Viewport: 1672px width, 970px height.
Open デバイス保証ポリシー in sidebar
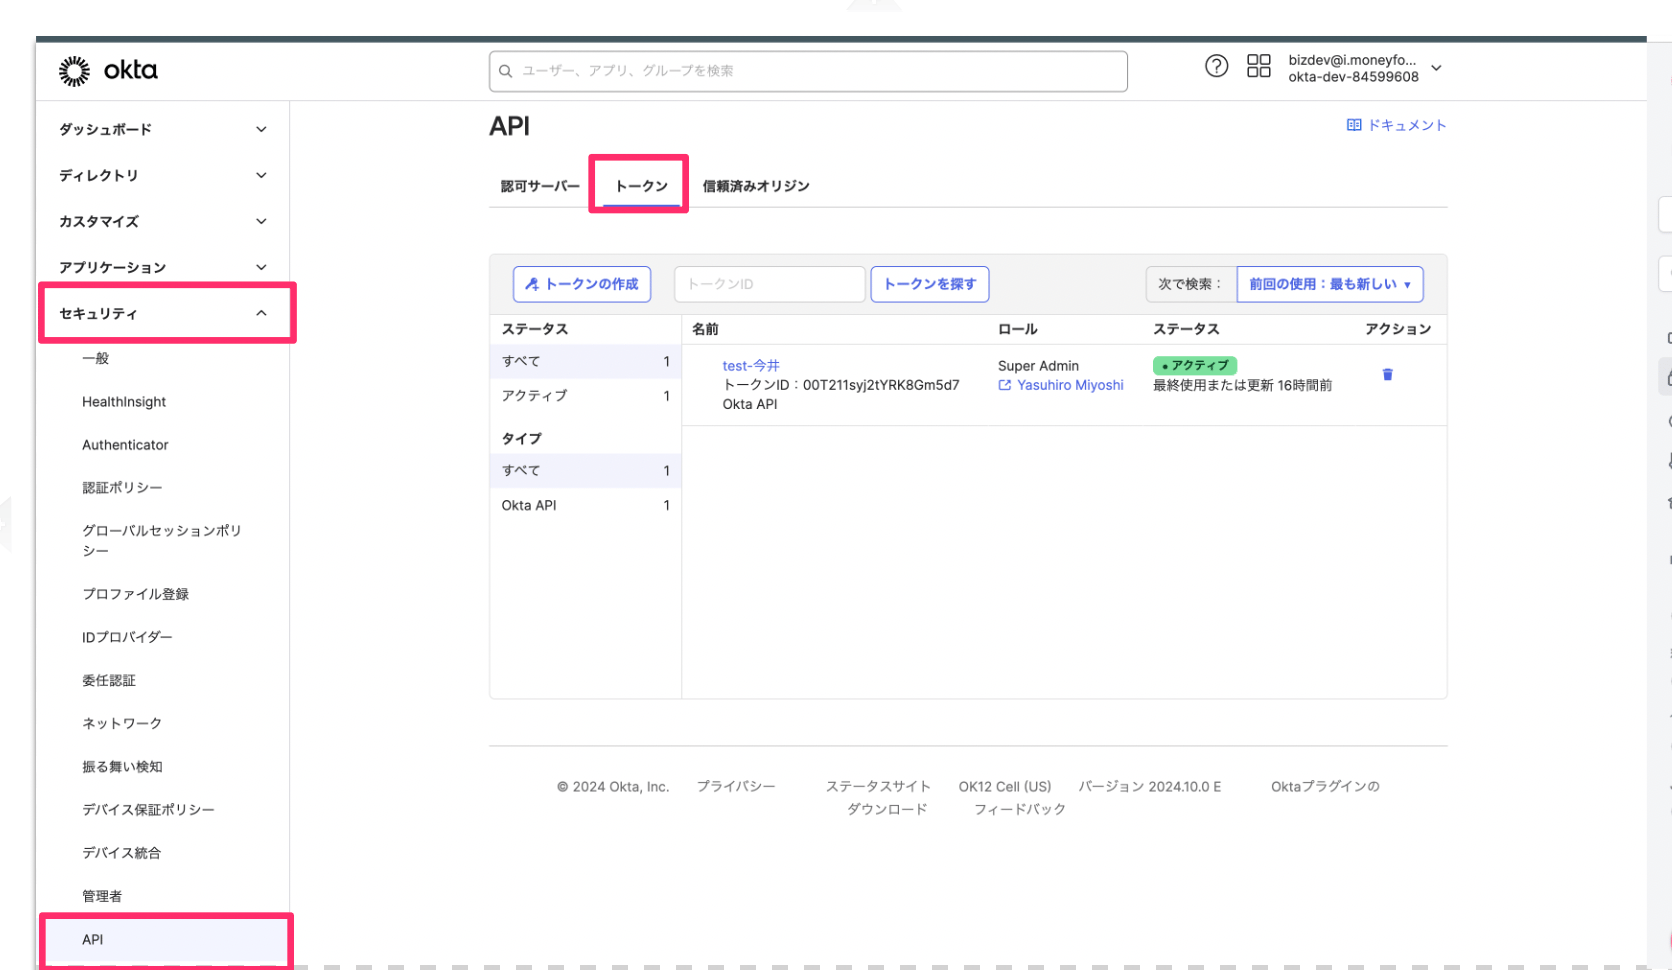(x=148, y=809)
